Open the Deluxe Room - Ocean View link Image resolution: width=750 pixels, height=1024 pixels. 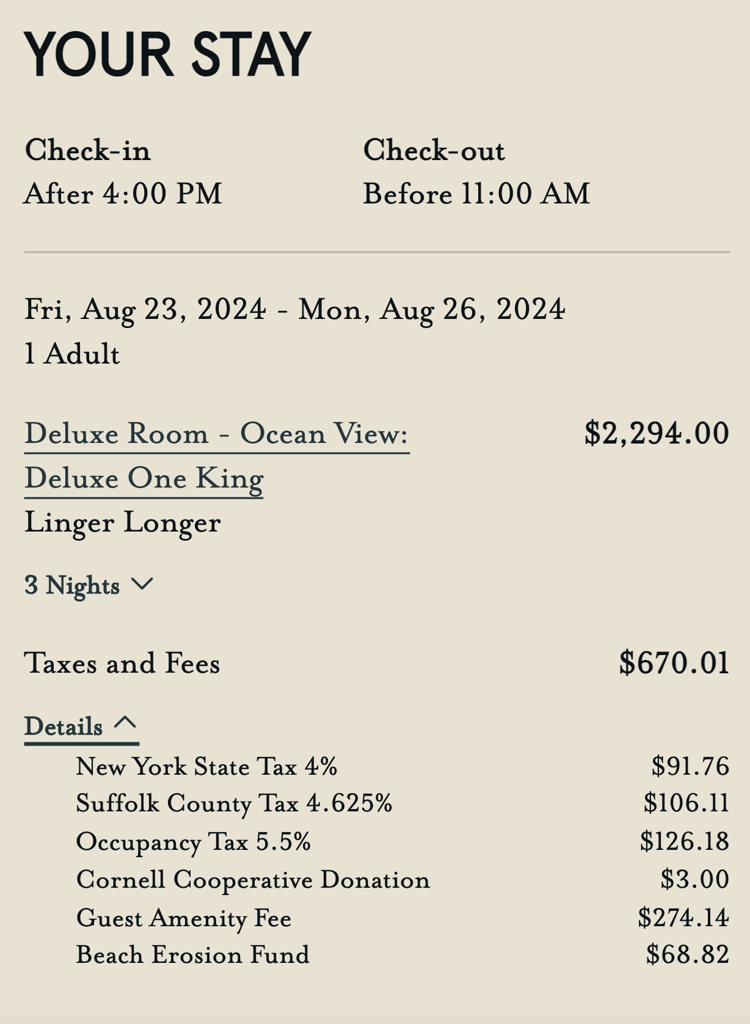pyautogui.click(x=216, y=434)
